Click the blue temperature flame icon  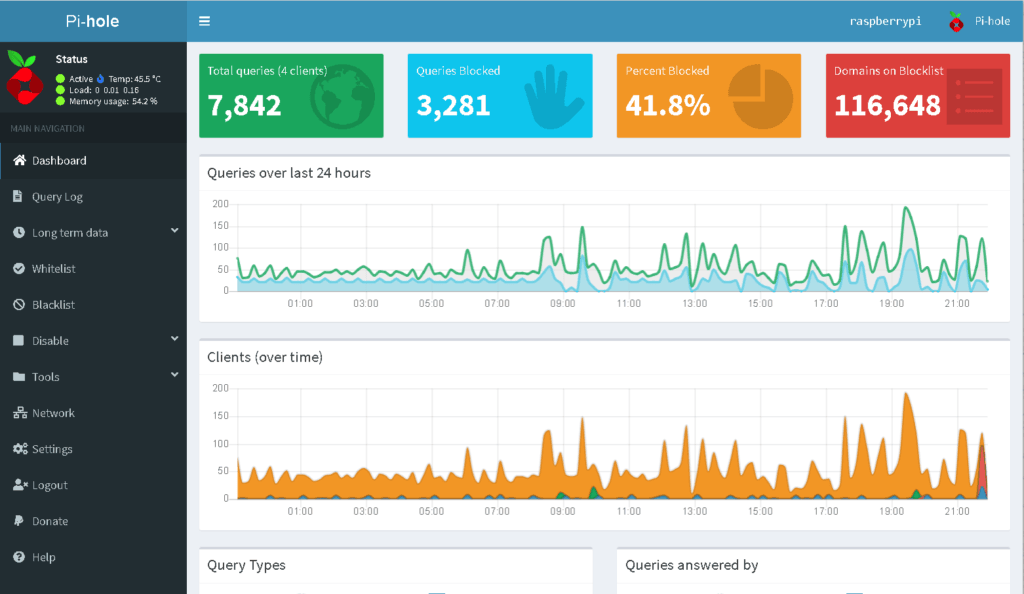click(x=101, y=78)
